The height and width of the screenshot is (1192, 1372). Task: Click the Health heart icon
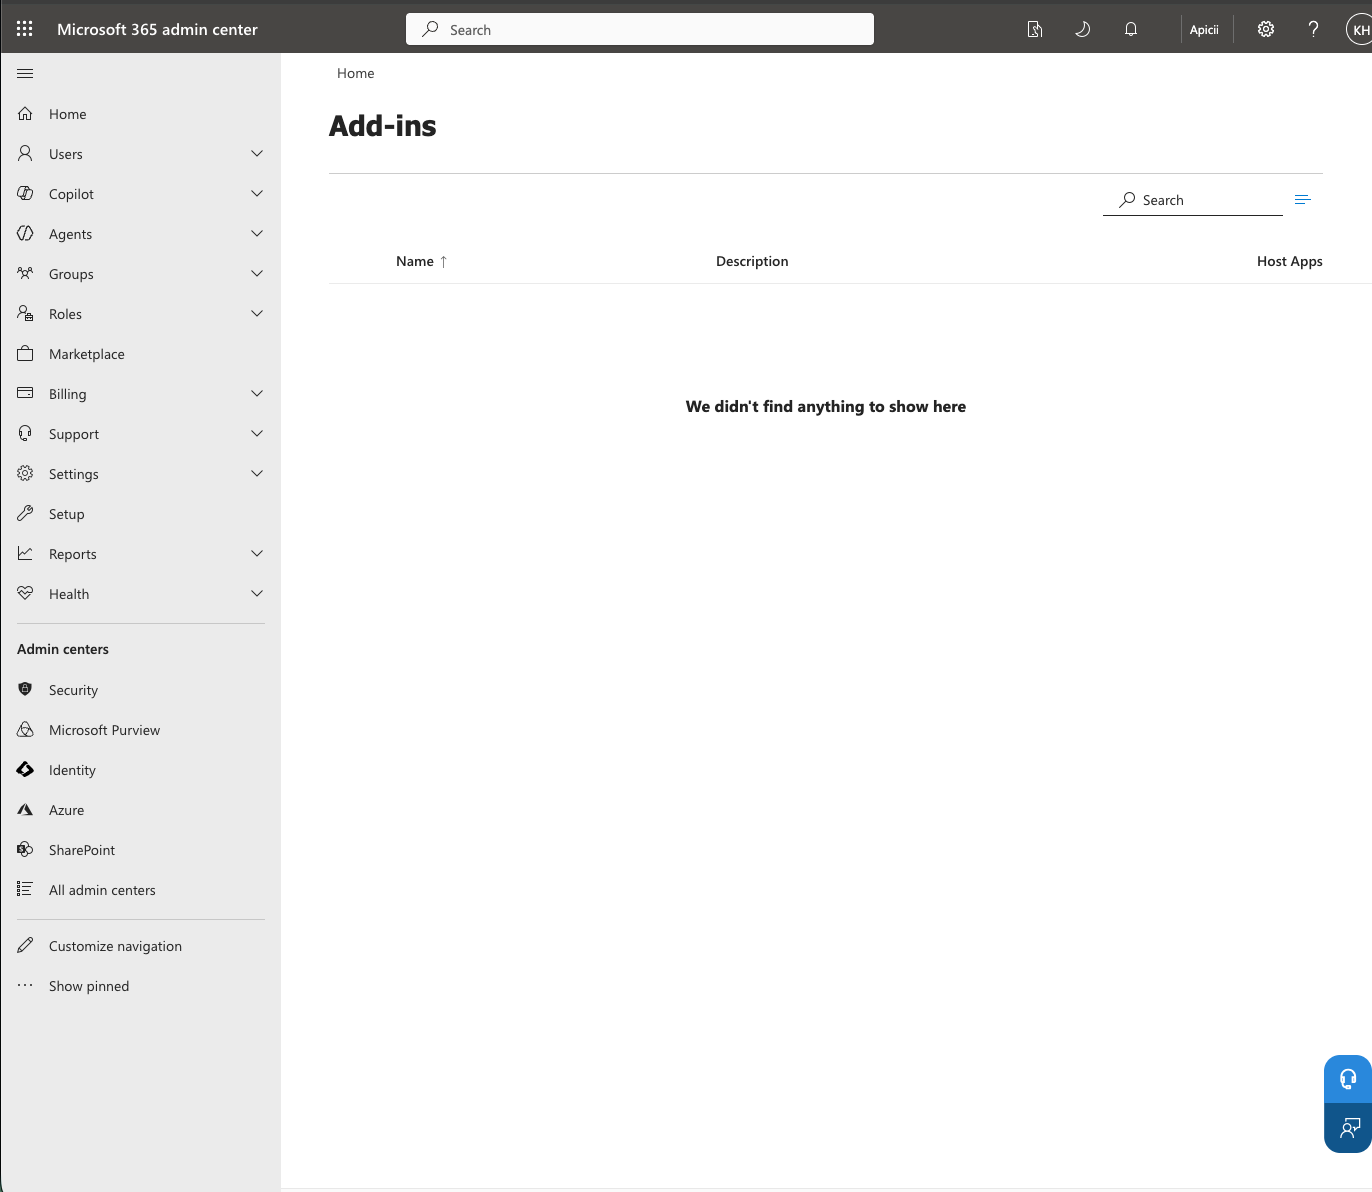click(x=25, y=594)
